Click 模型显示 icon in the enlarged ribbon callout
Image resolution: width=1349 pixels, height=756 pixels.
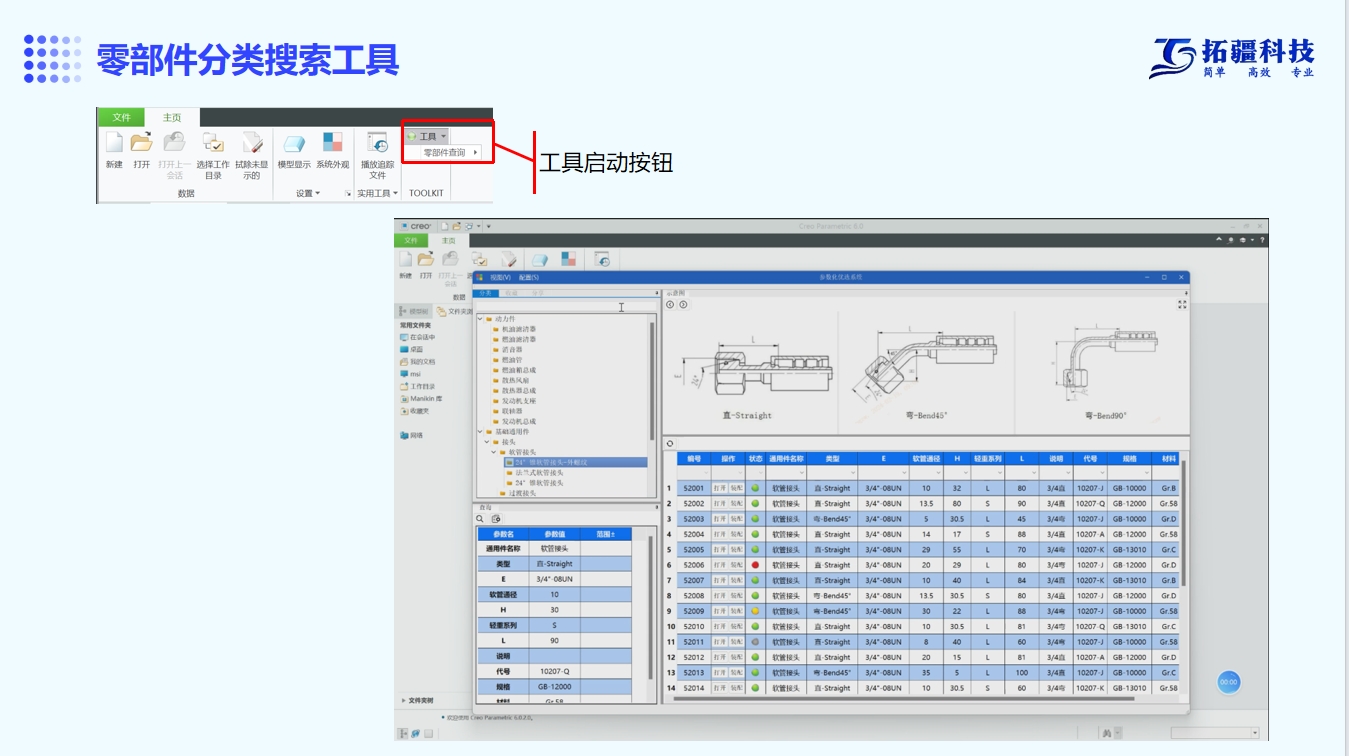click(294, 143)
